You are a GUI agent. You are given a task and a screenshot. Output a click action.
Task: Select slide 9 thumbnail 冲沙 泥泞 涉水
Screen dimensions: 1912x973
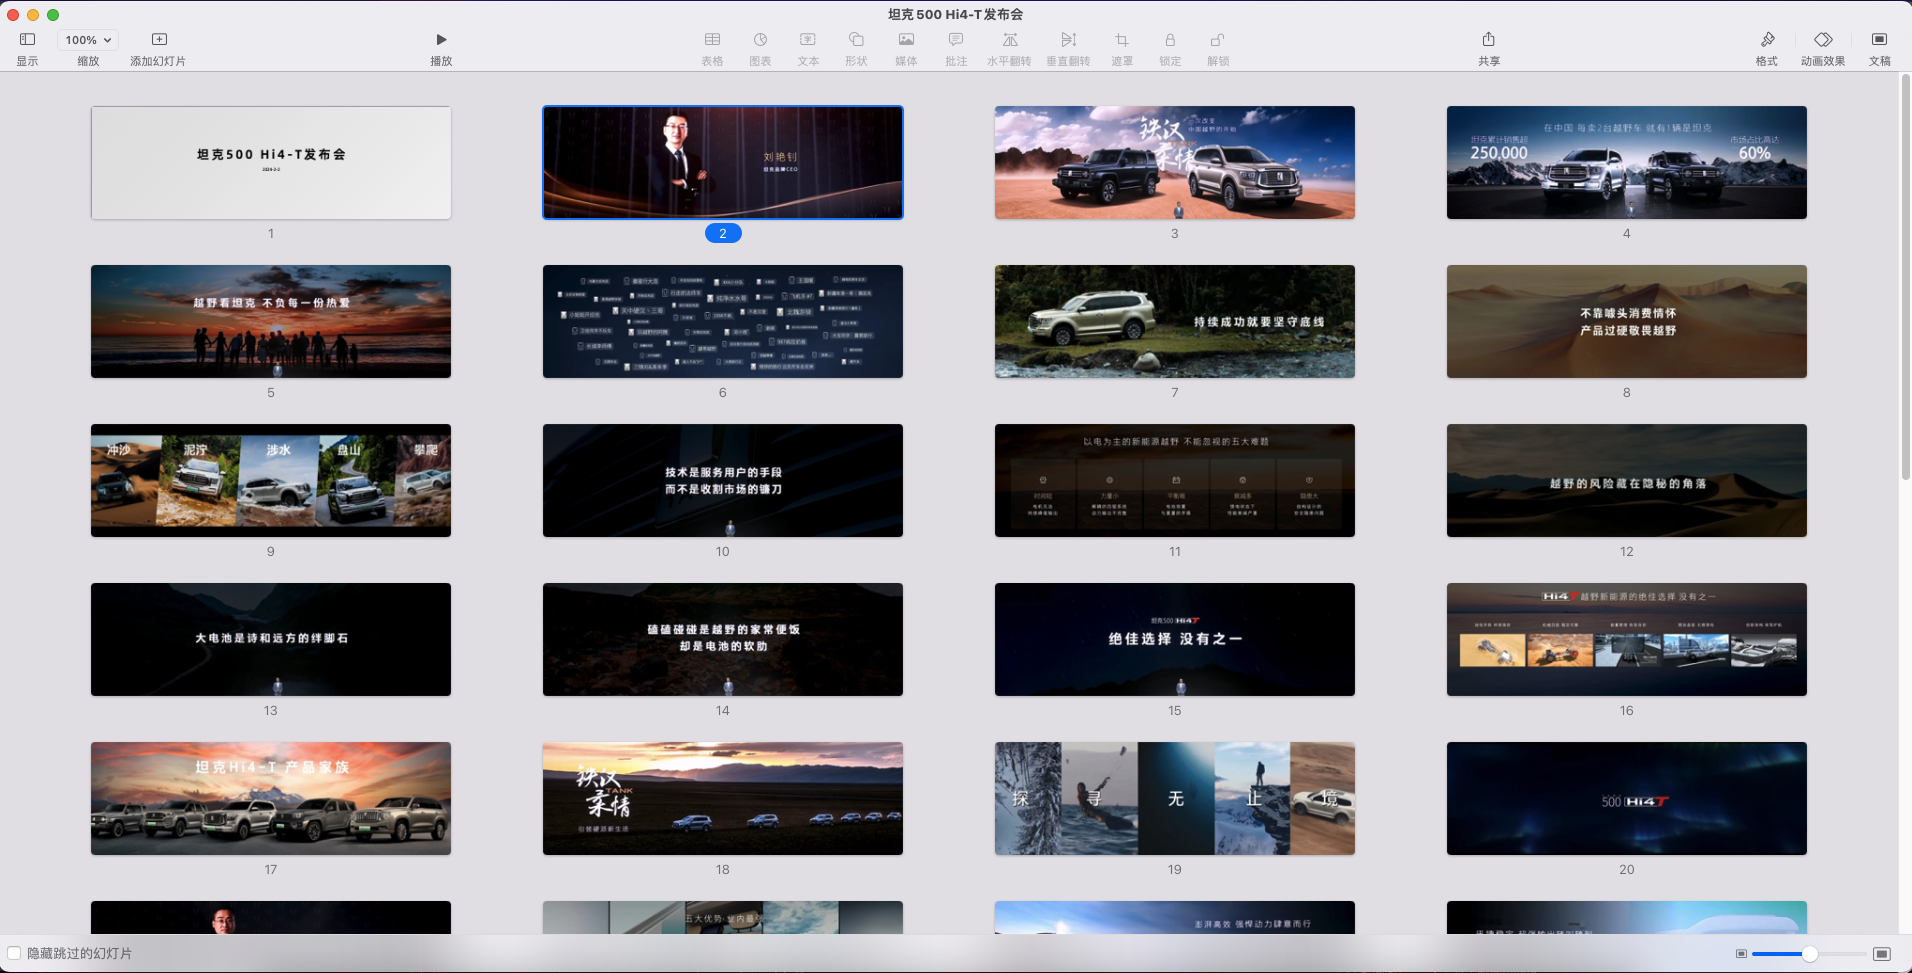[271, 481]
